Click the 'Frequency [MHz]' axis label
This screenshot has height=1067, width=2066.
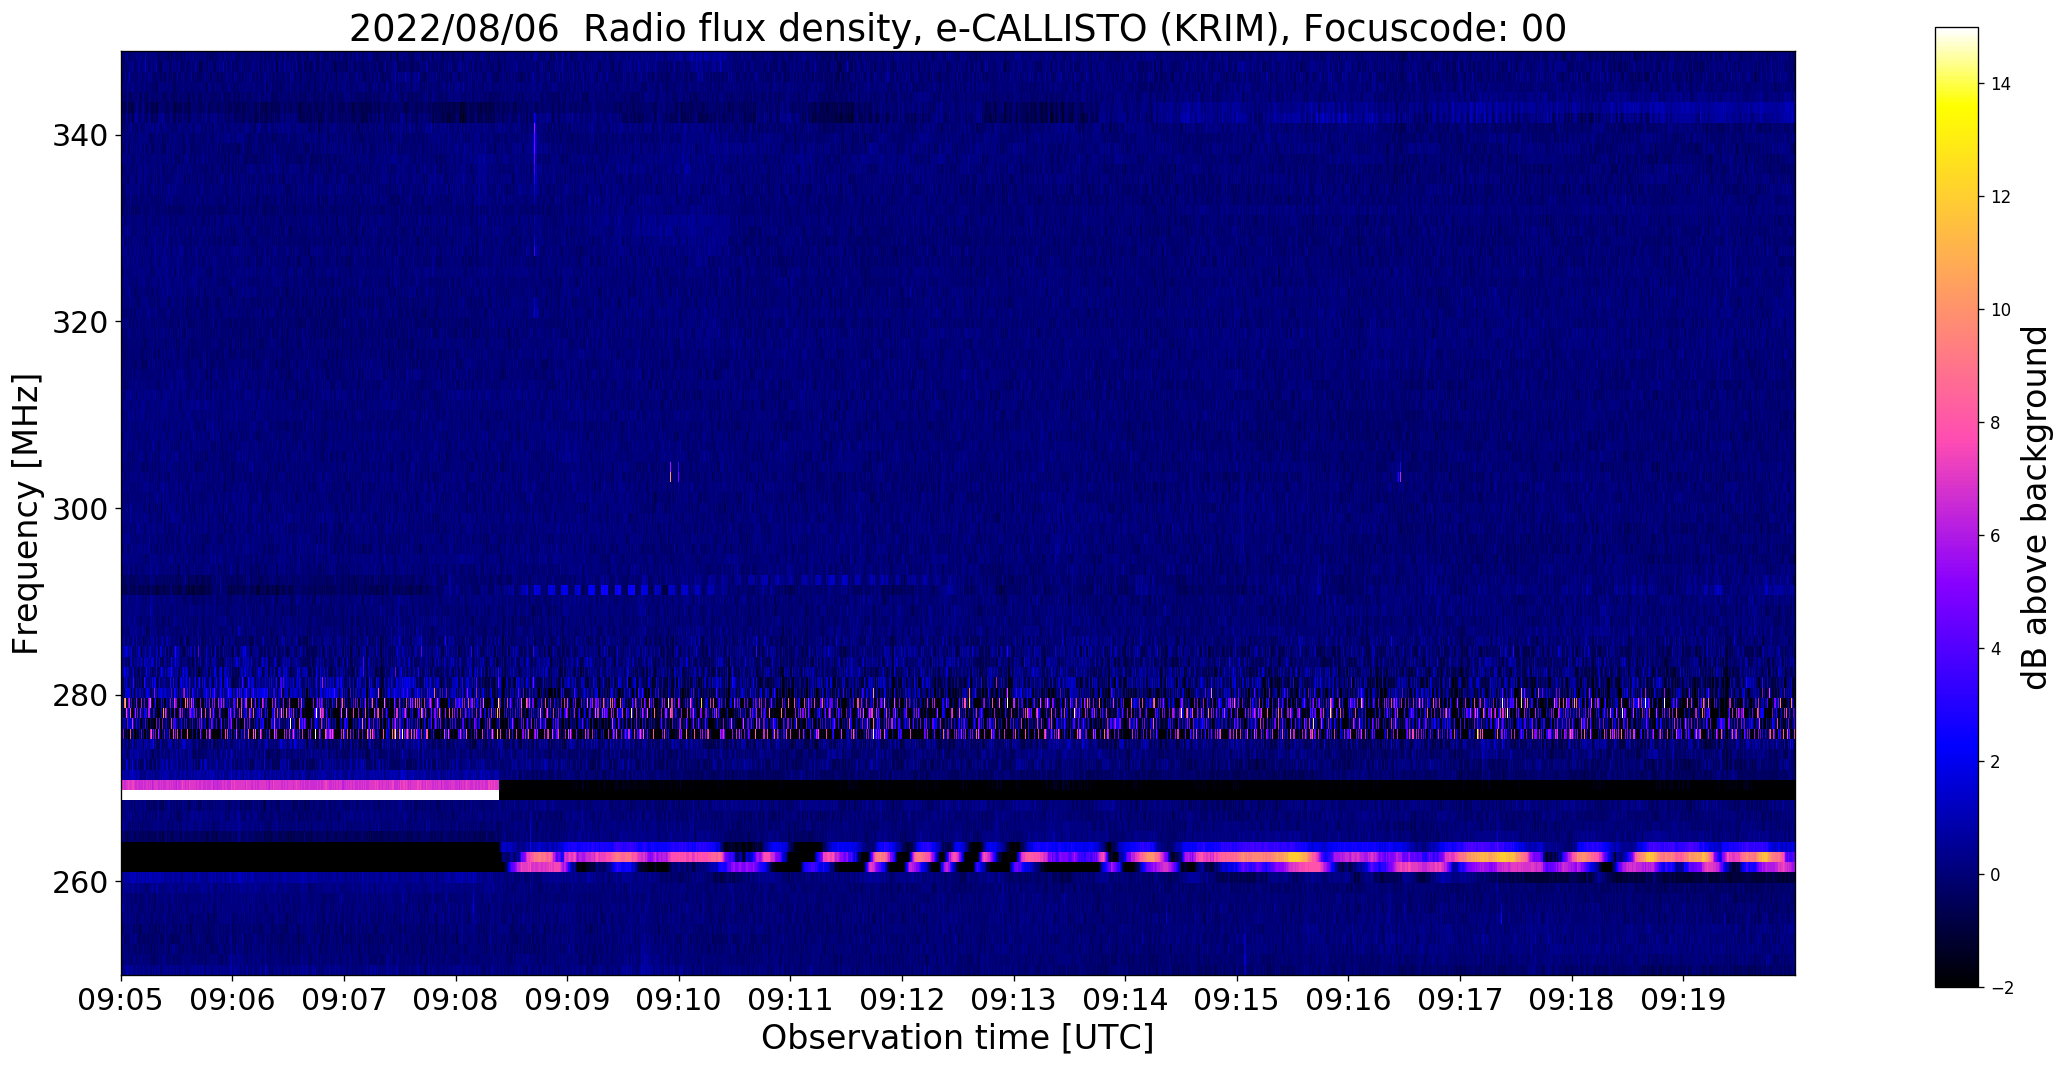pos(26,514)
